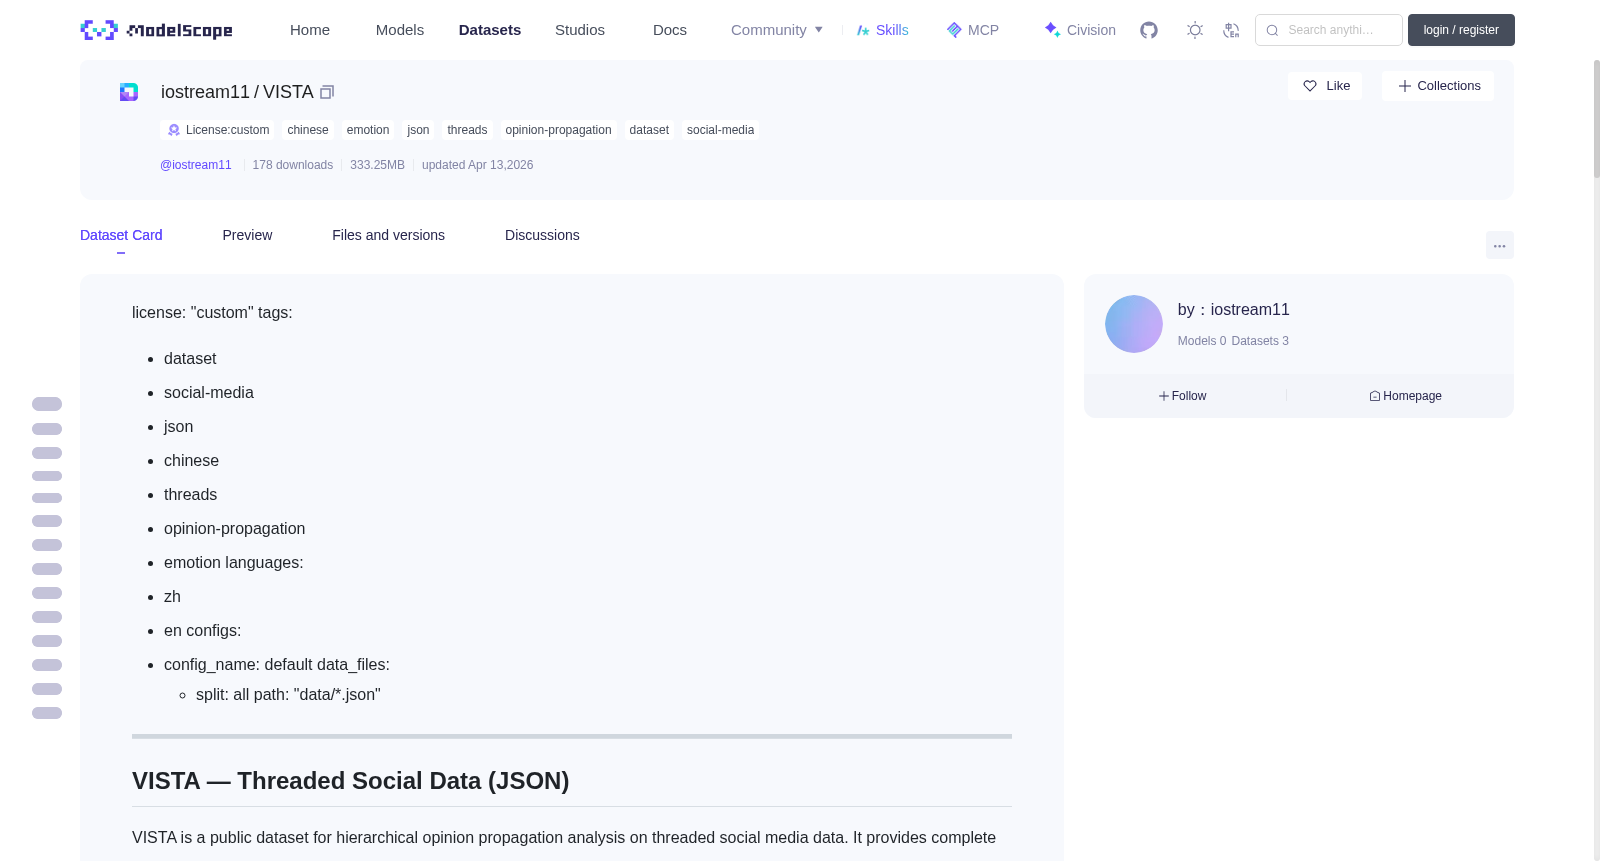Viewport: 1600px width, 861px height.
Task: Click the Models 0 count
Action: [1202, 341]
